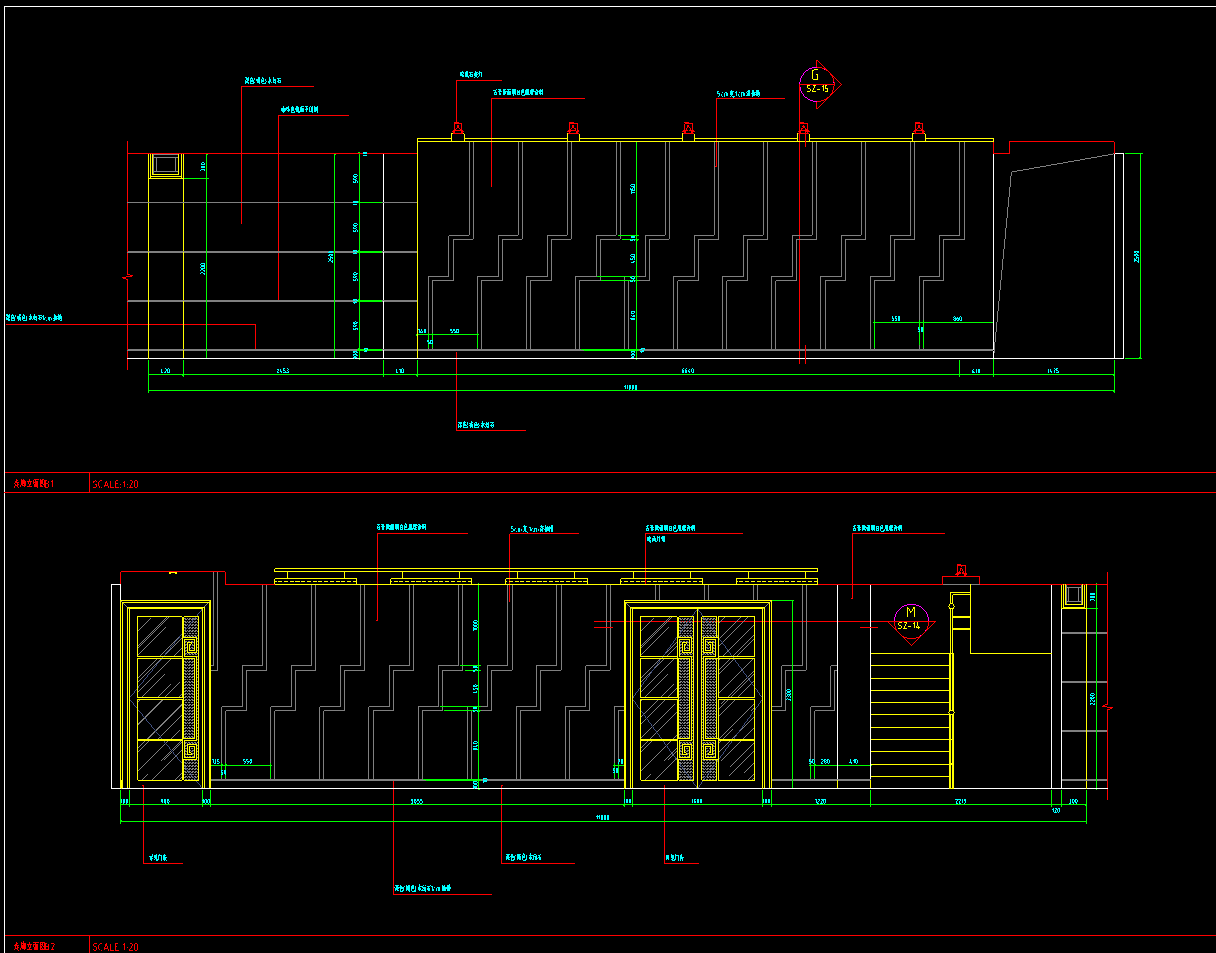Select the upper elevation red title text

(x=34, y=484)
